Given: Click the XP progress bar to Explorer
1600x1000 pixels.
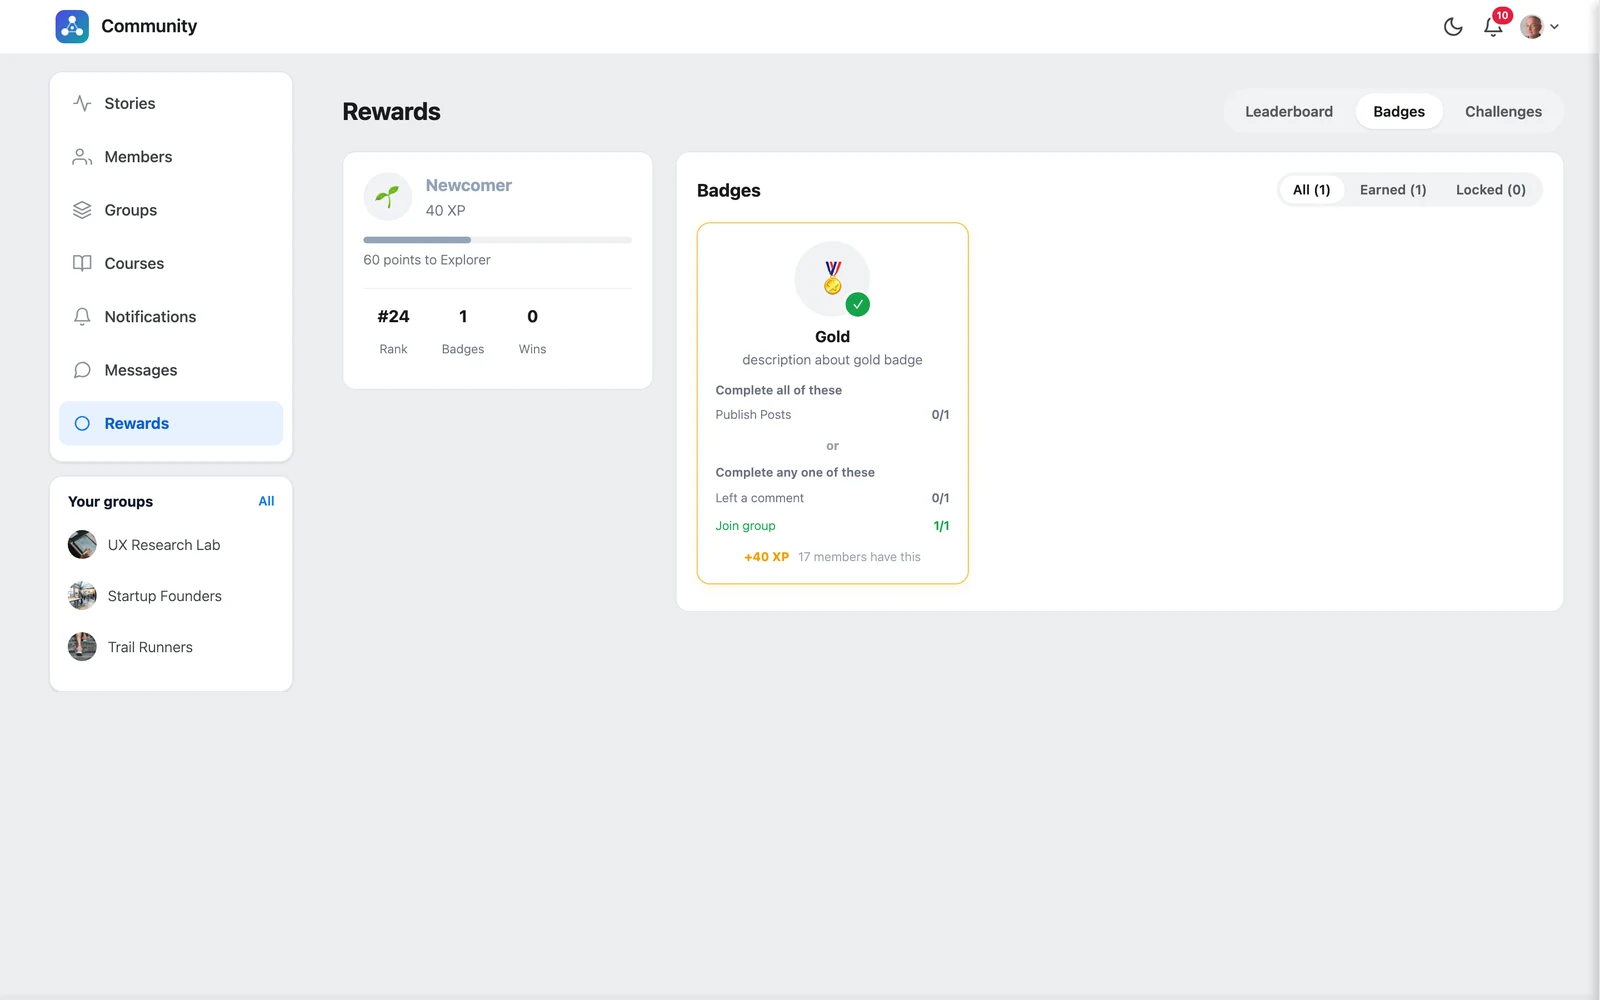Looking at the screenshot, I should point(497,240).
